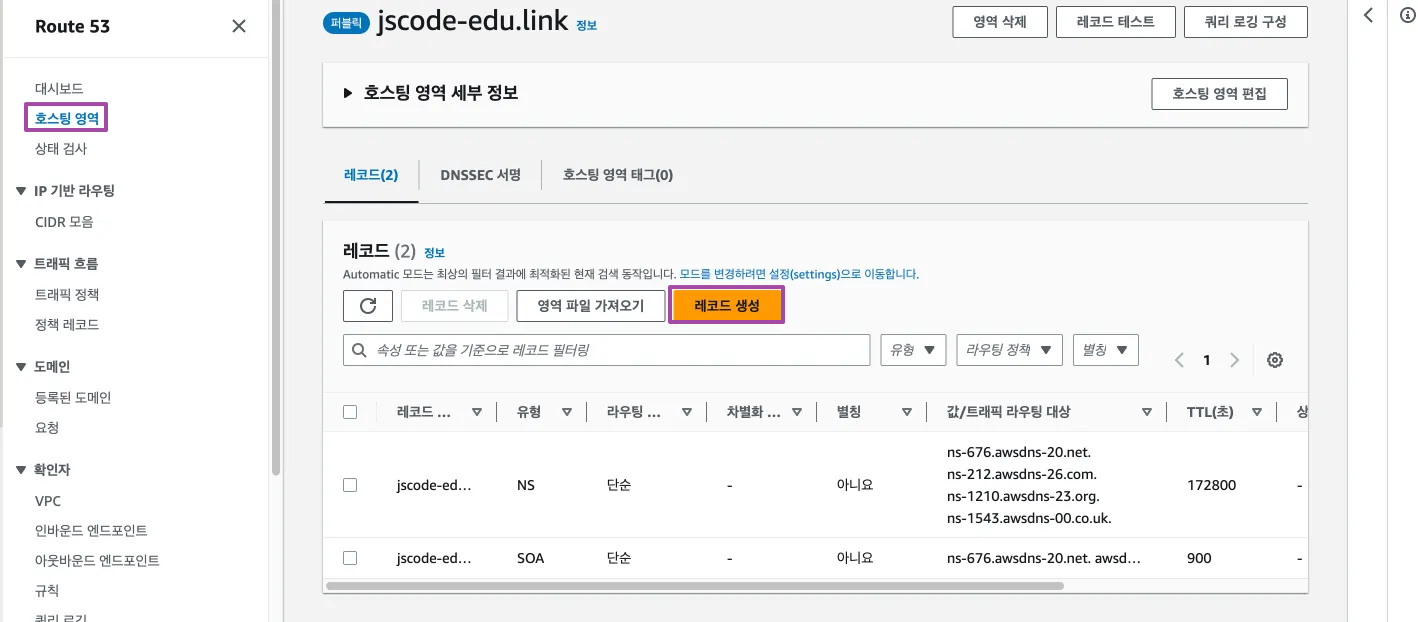Click the disabled 레코드 삭제 button

455,306
